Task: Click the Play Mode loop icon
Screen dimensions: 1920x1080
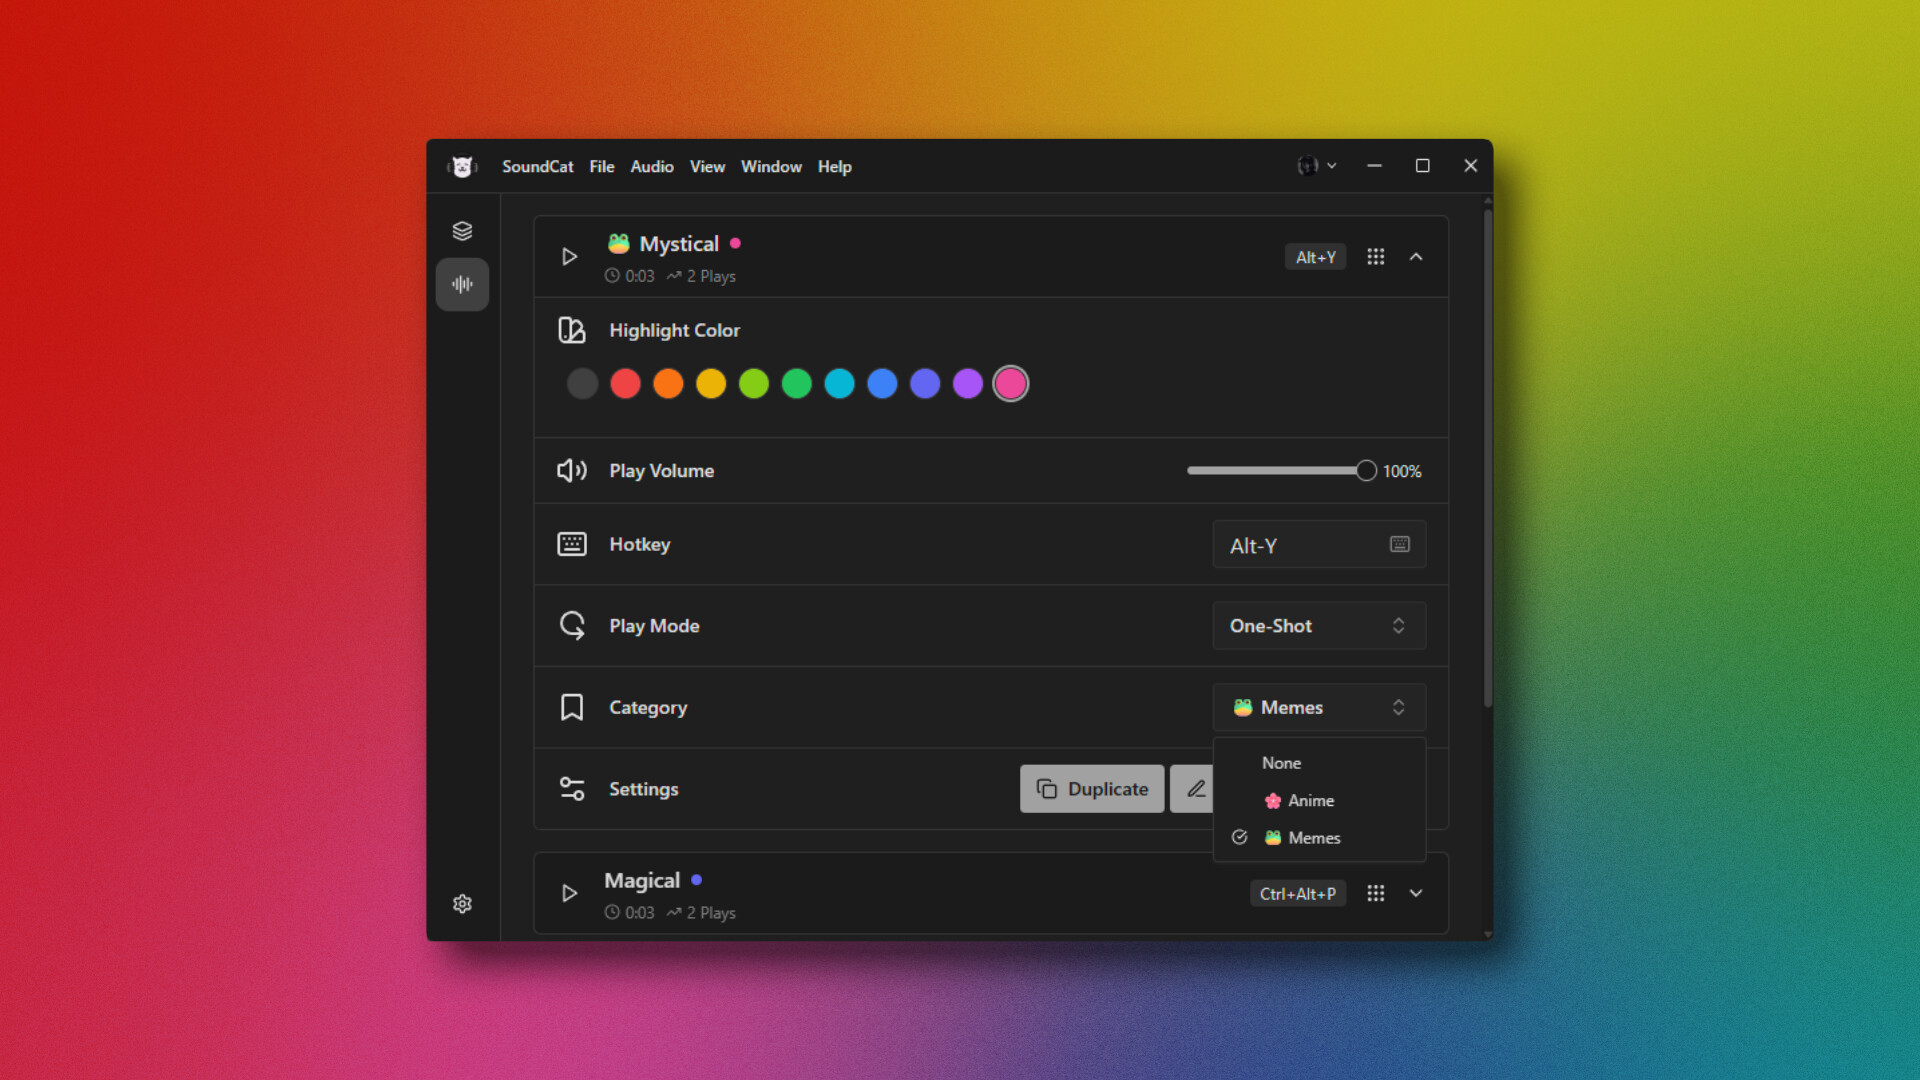Action: click(571, 625)
